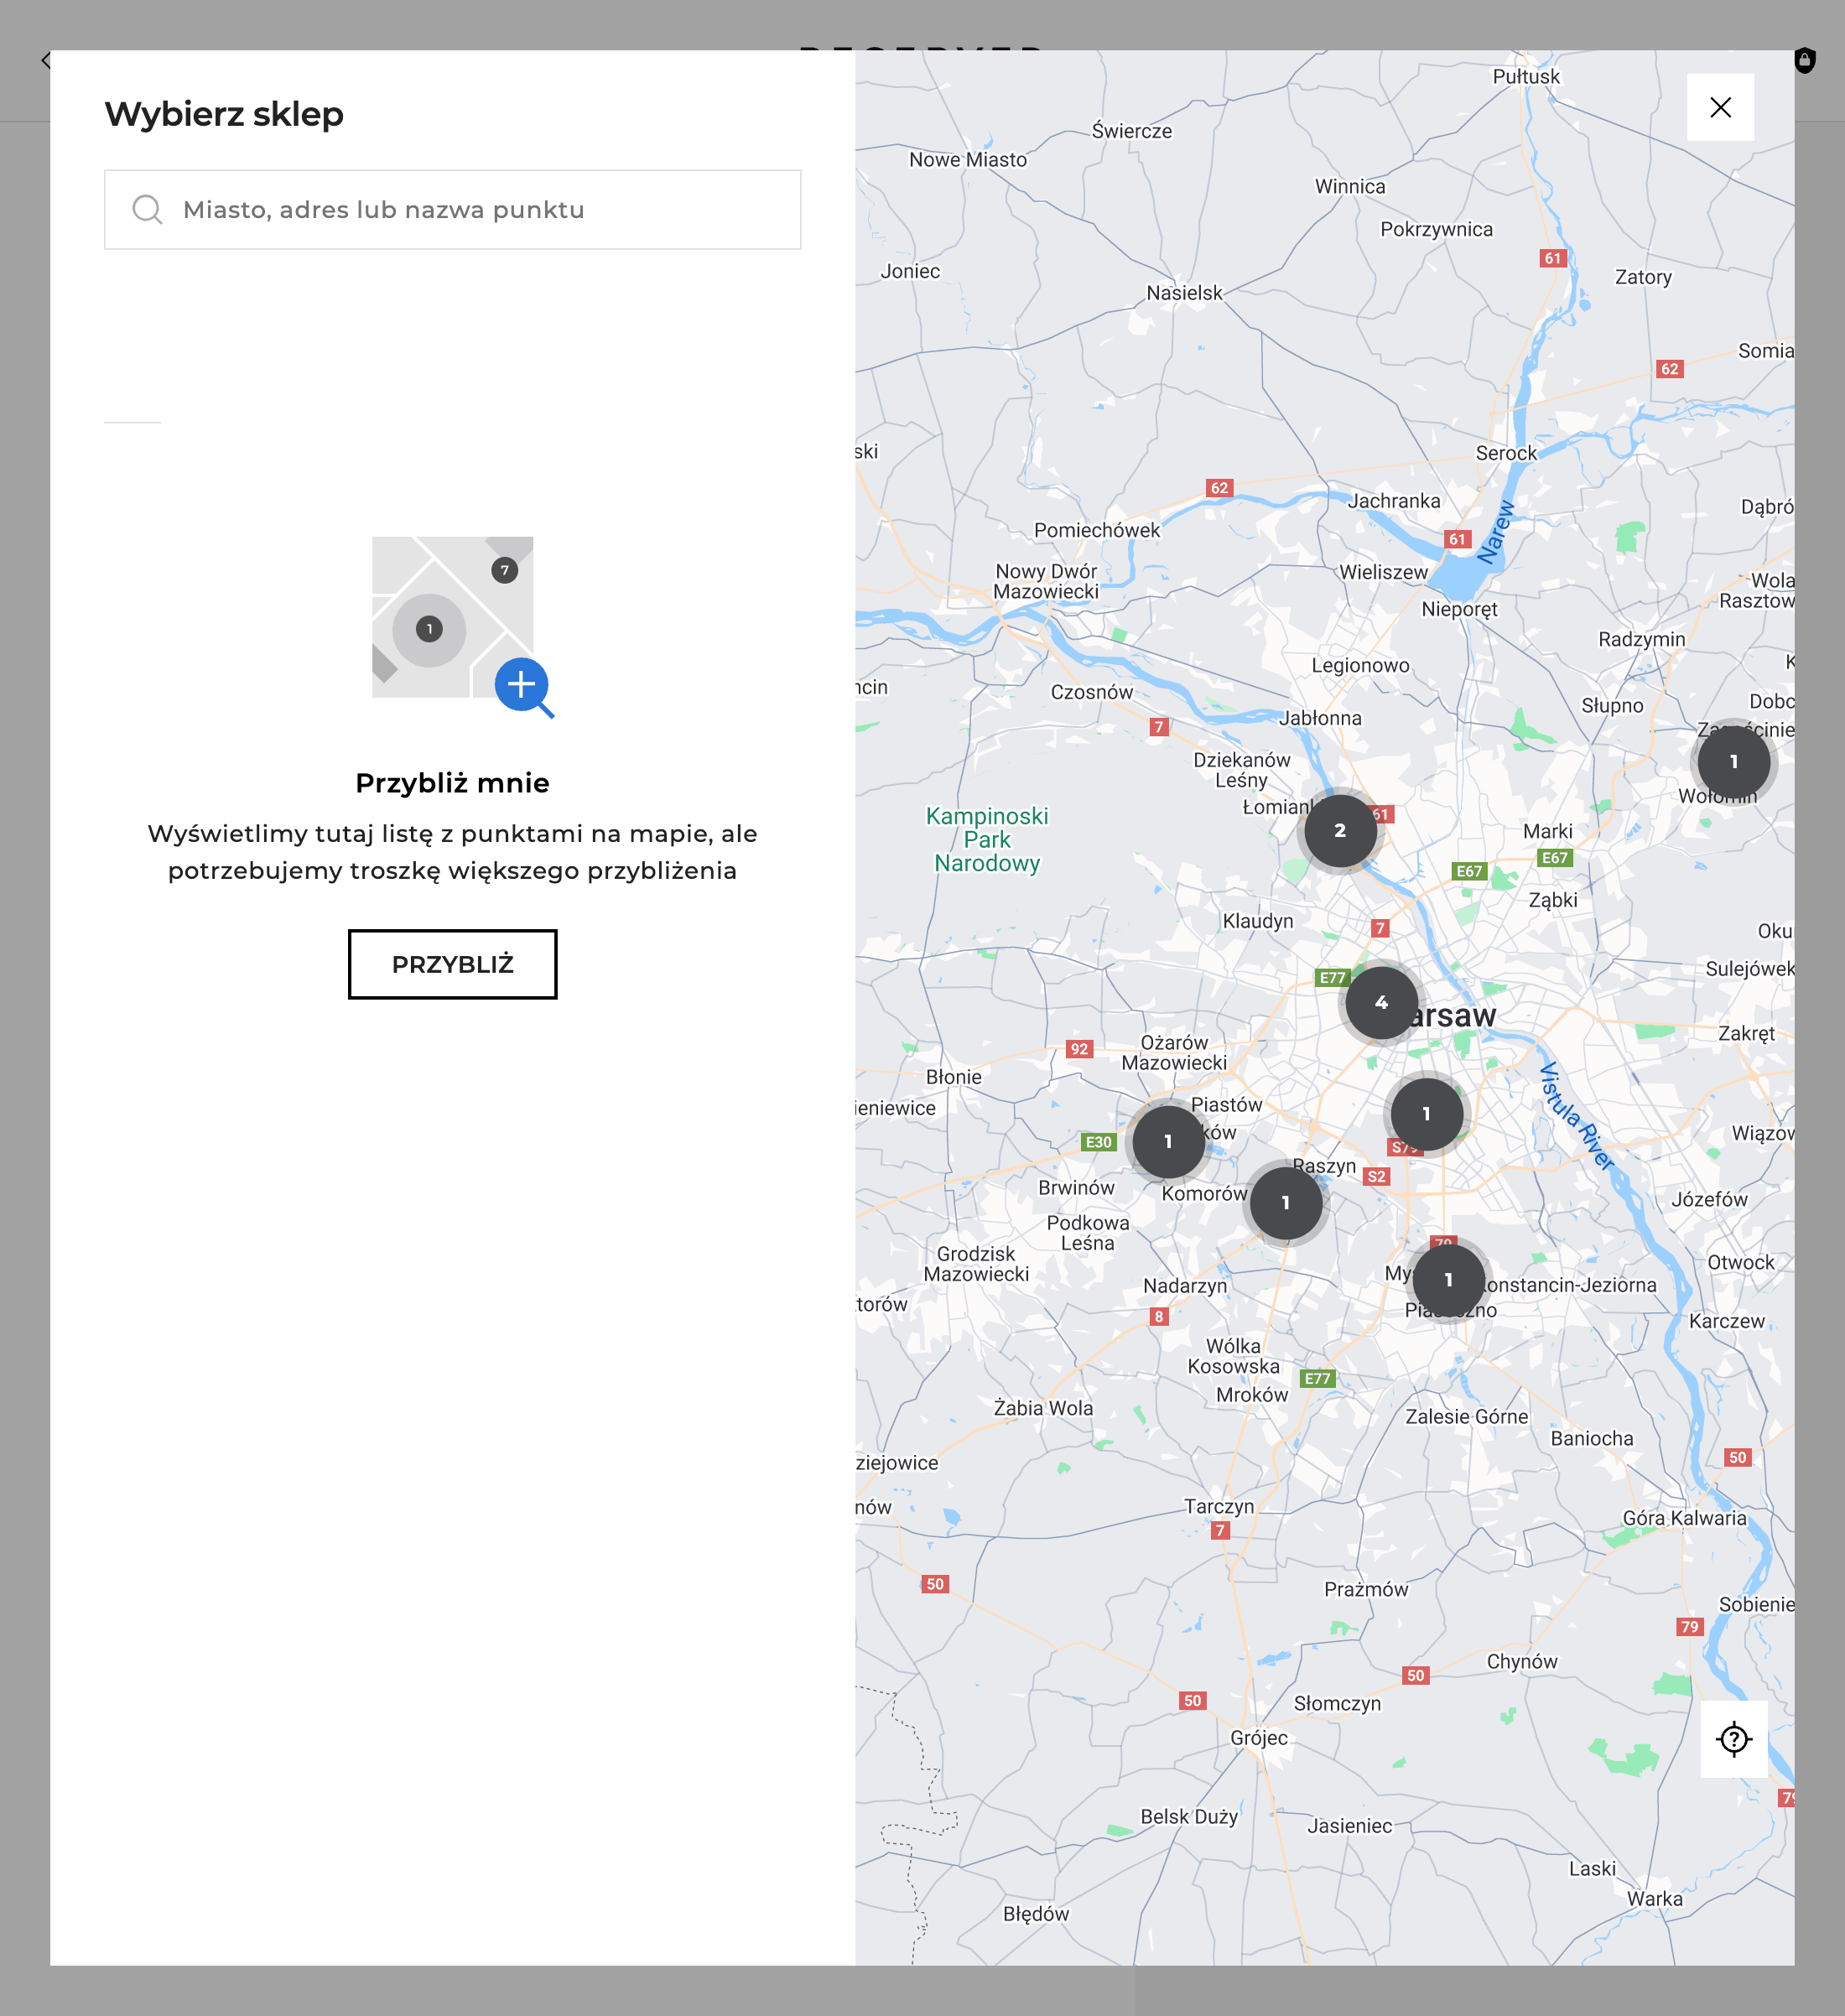Click the locate-me crosshair icon

pyautogui.click(x=1733, y=1739)
